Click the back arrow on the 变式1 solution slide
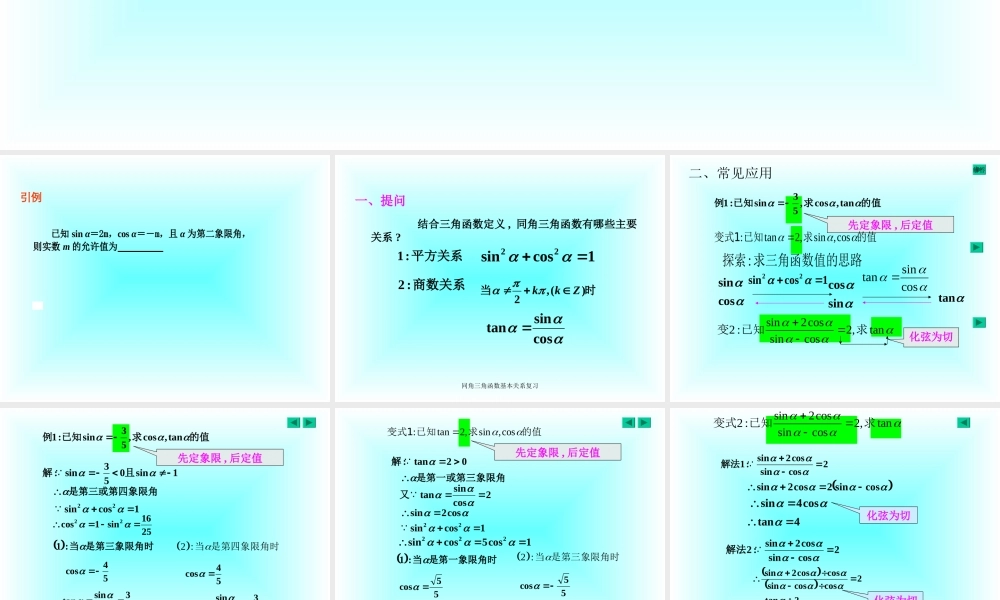1000x600 pixels. (628, 423)
